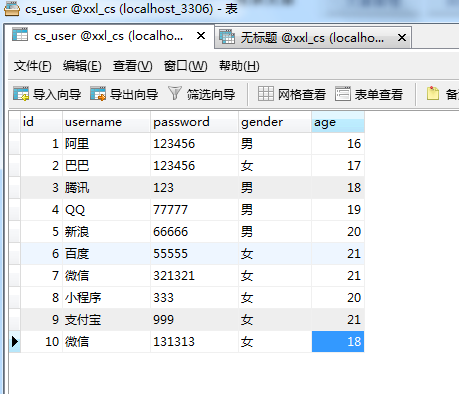Click the Import Wizard icon
This screenshot has height=394, width=459.
coord(21,94)
